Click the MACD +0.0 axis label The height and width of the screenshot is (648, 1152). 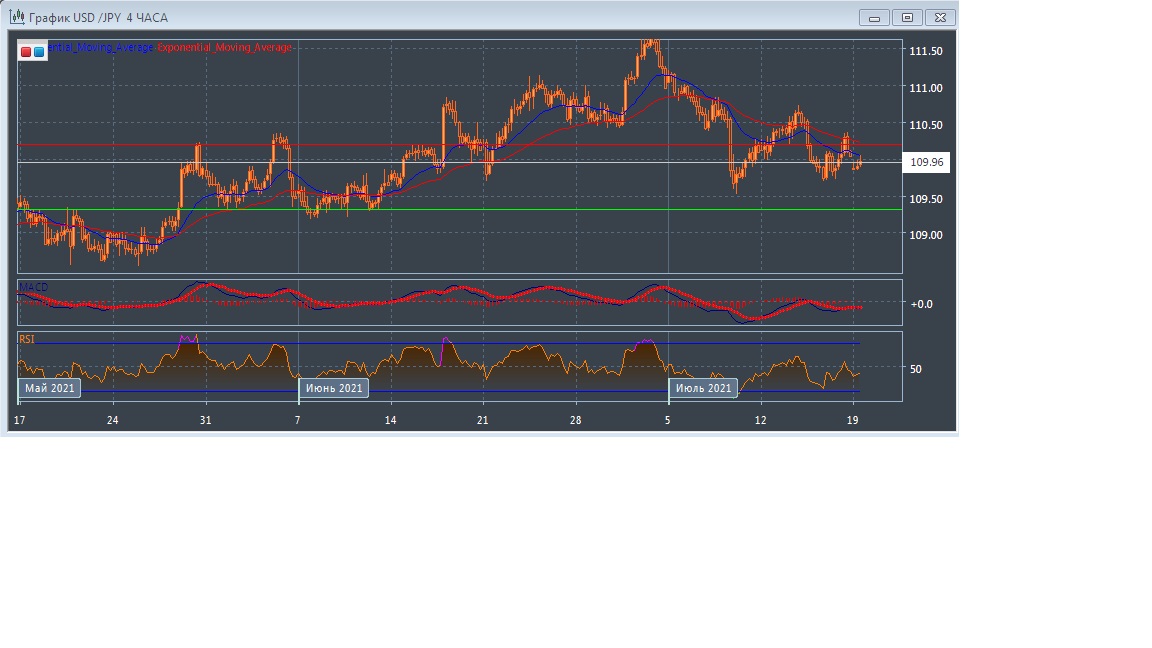click(x=920, y=303)
